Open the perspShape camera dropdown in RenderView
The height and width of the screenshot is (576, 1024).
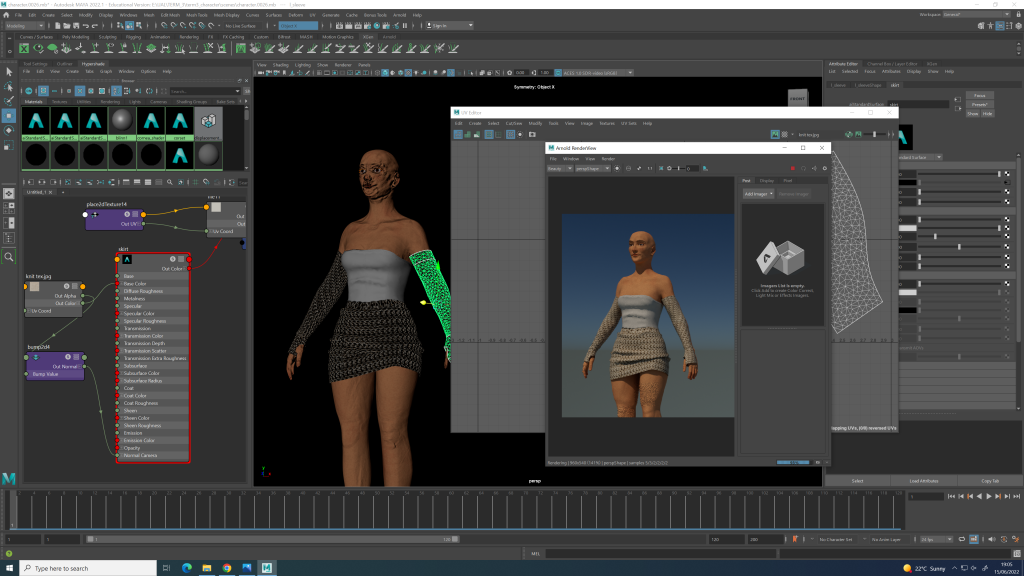(592, 168)
